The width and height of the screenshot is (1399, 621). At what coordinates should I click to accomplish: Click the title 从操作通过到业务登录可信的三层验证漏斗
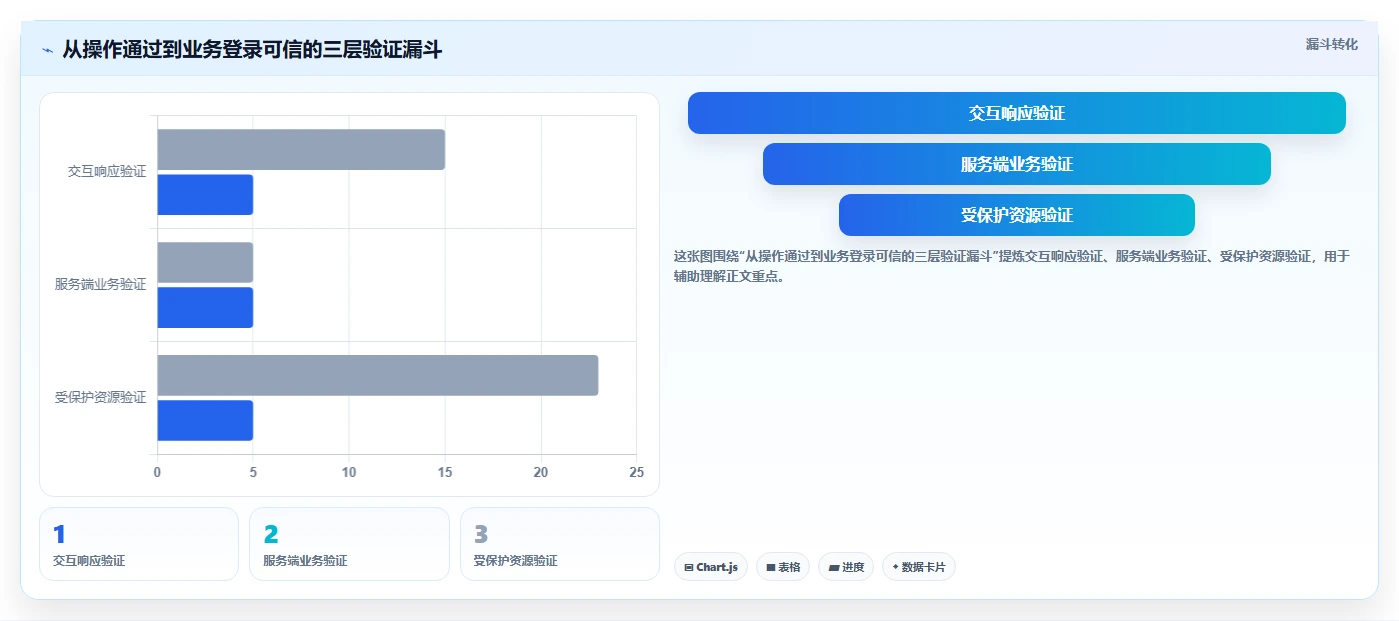252,50
